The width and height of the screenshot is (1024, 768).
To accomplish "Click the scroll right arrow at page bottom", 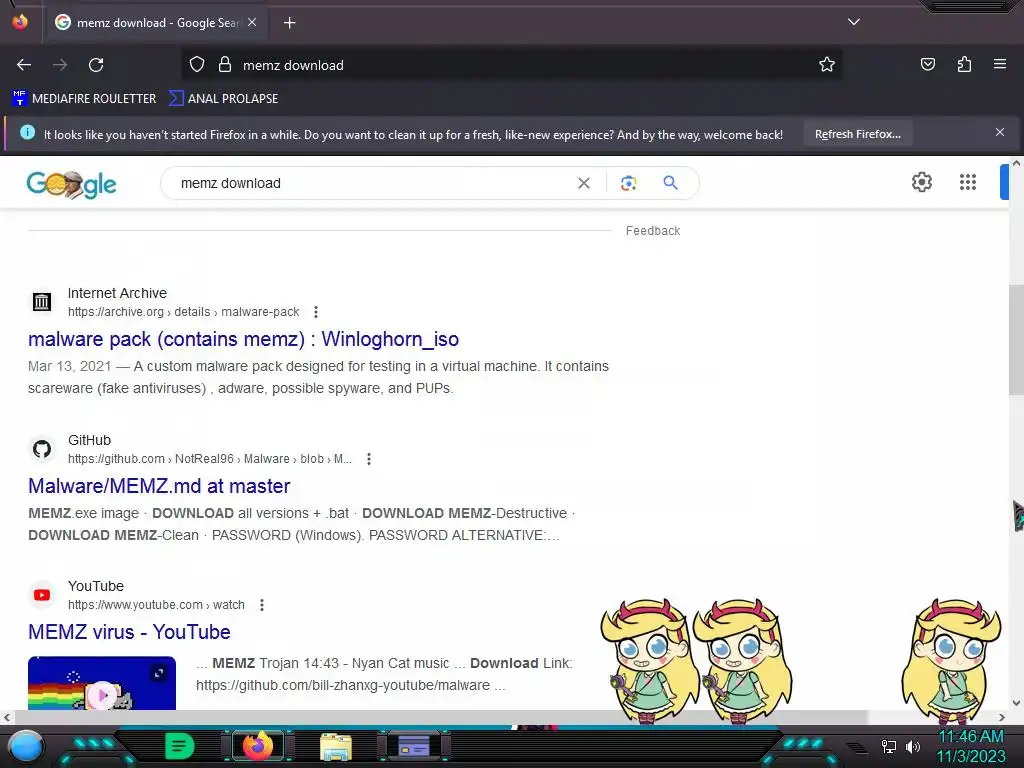I will [x=1001, y=717].
